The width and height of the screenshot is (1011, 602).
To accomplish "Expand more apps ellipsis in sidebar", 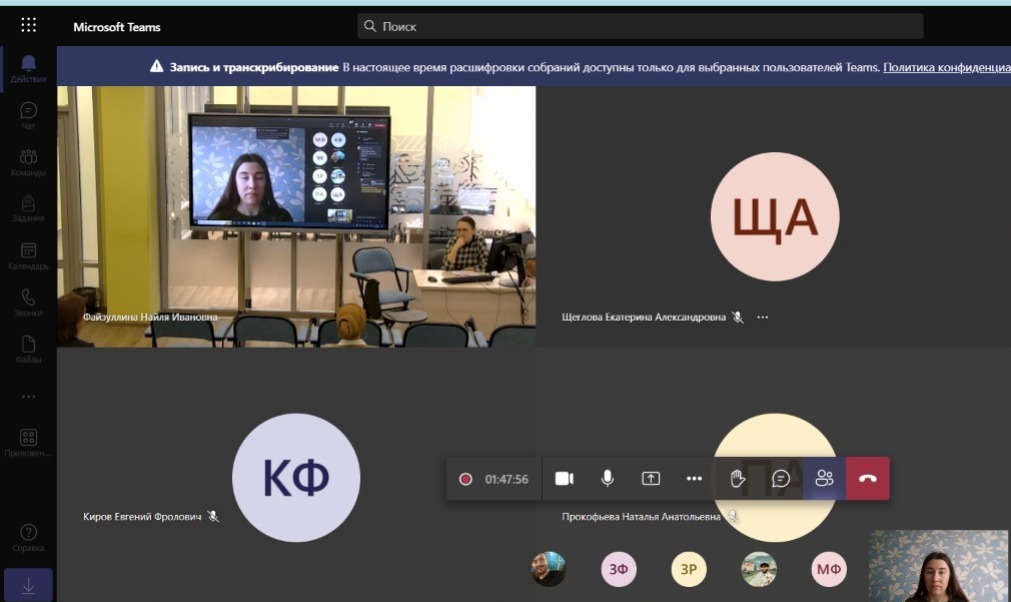I will pos(28,396).
